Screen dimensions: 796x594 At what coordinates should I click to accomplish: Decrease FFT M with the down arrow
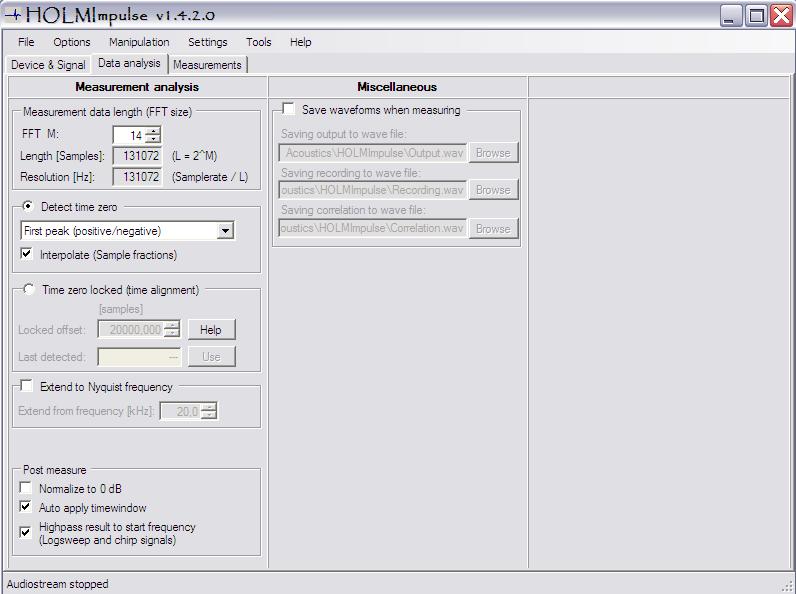153,139
